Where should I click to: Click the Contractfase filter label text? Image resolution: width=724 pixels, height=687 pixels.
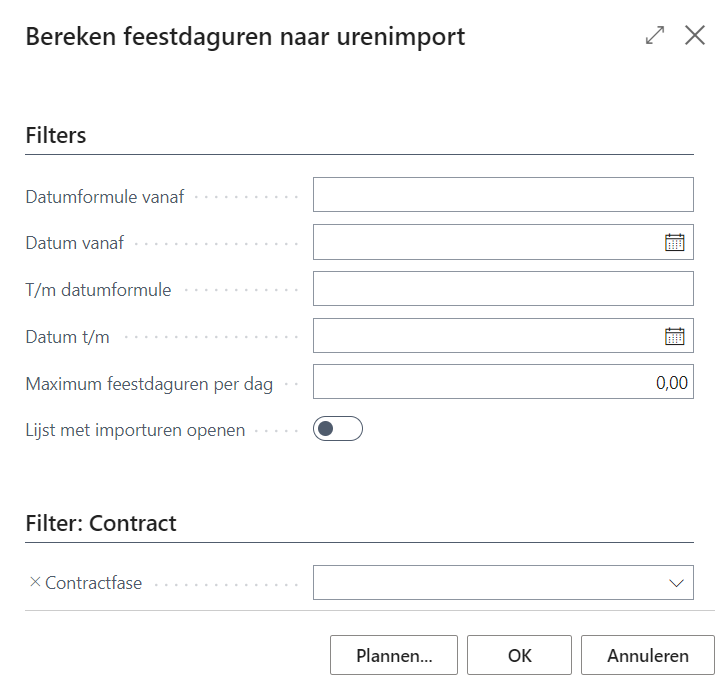pyautogui.click(x=93, y=582)
